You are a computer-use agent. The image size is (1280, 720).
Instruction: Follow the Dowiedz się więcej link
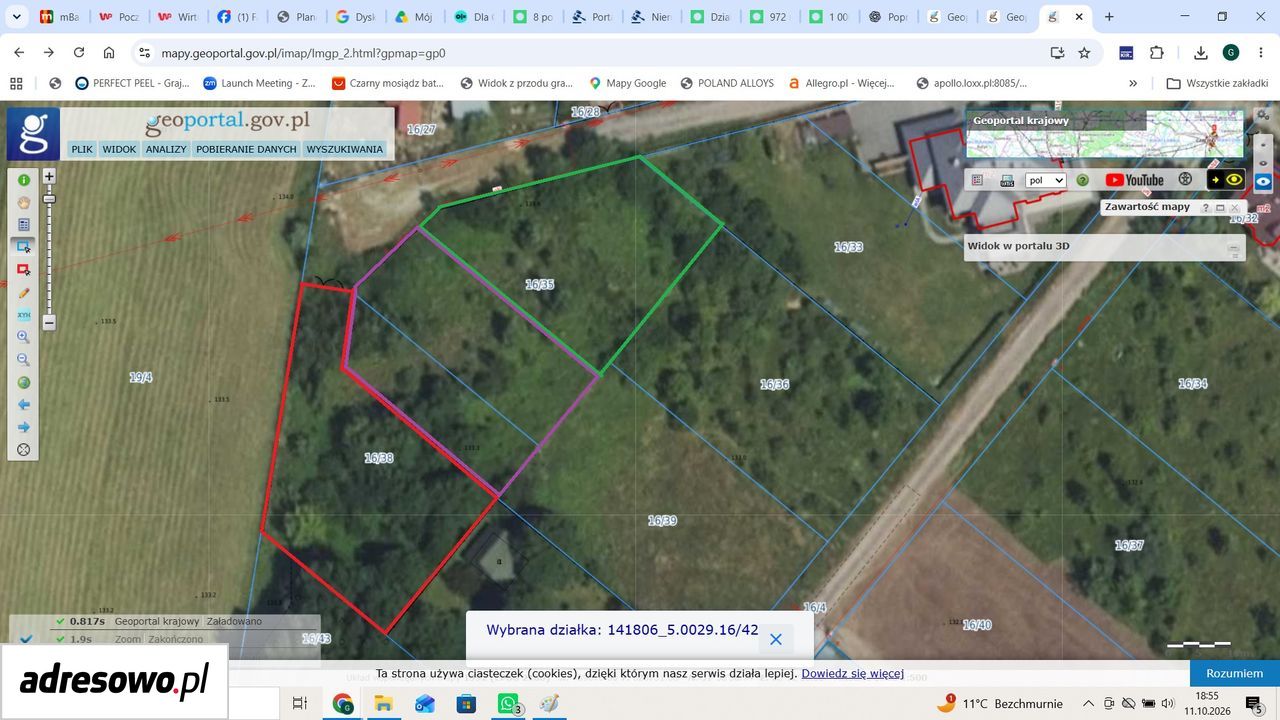pos(852,673)
